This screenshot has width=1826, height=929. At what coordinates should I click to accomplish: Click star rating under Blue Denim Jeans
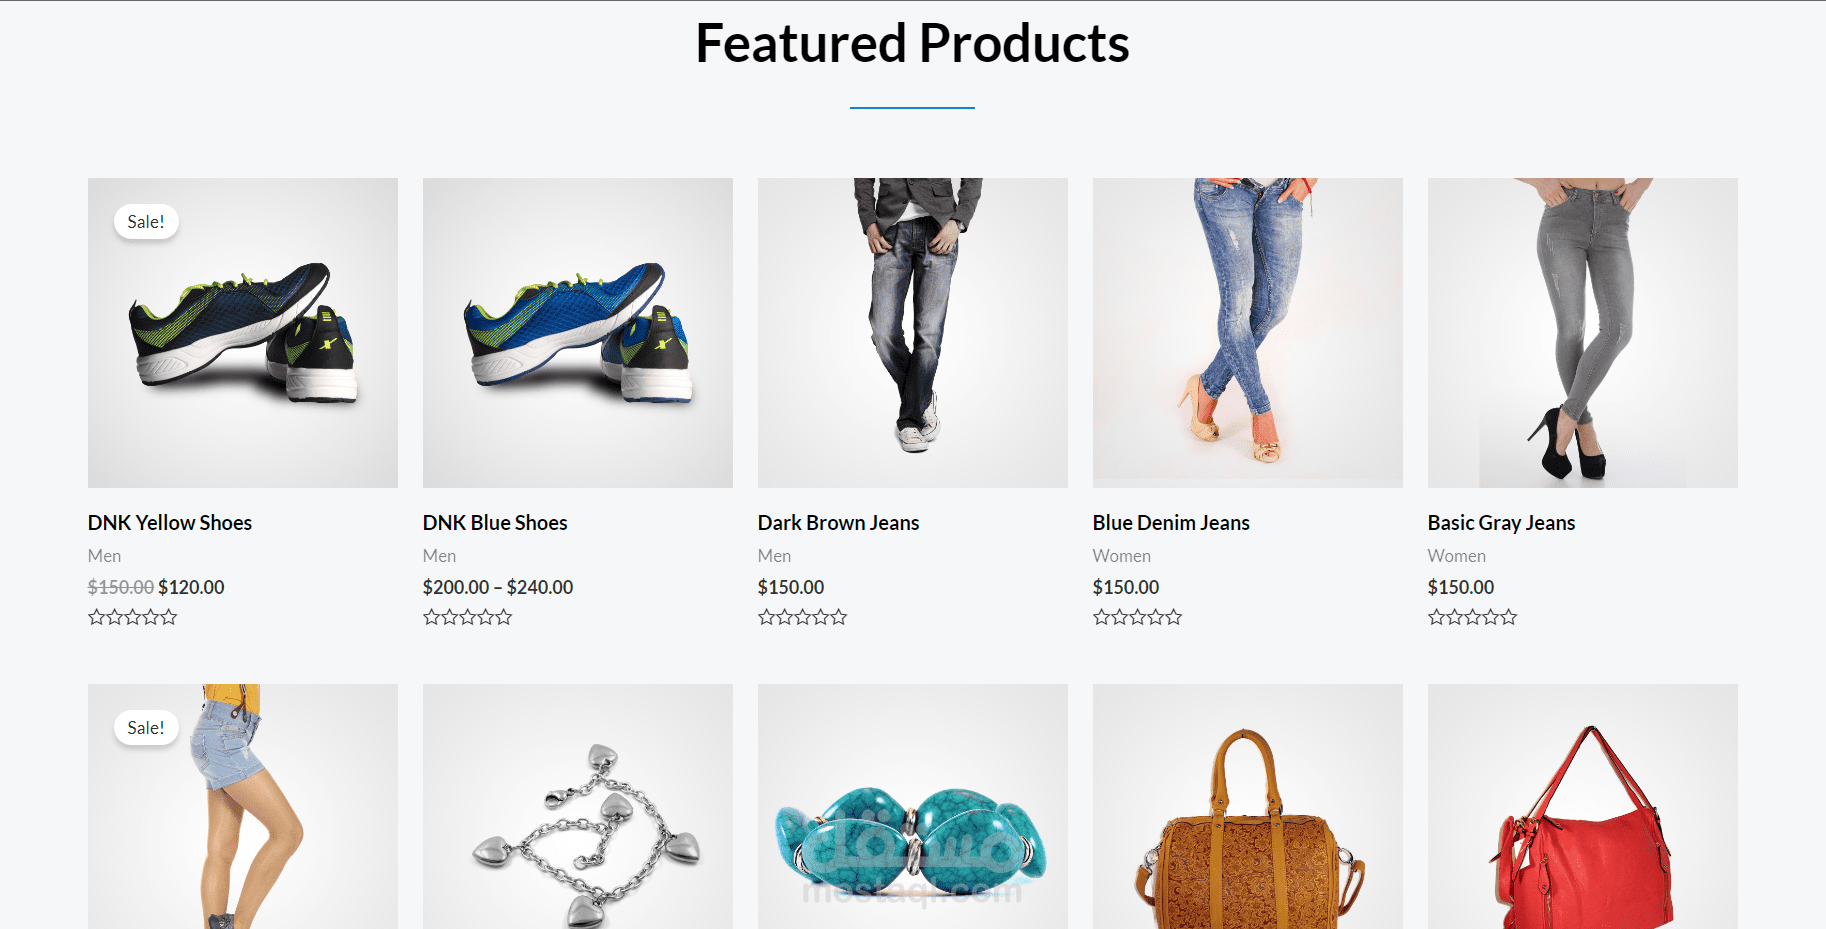1138,617
